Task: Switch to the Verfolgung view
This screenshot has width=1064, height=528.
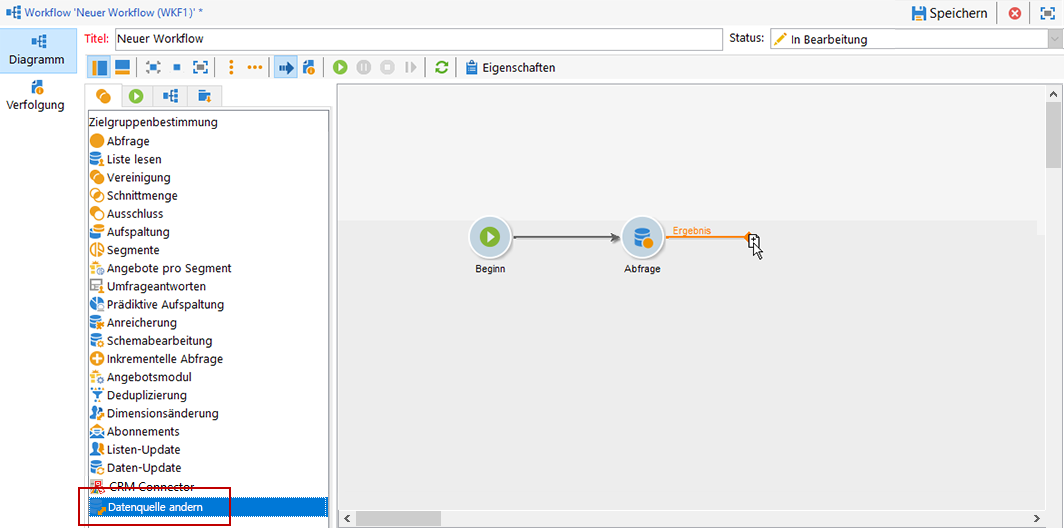Action: tap(35, 95)
